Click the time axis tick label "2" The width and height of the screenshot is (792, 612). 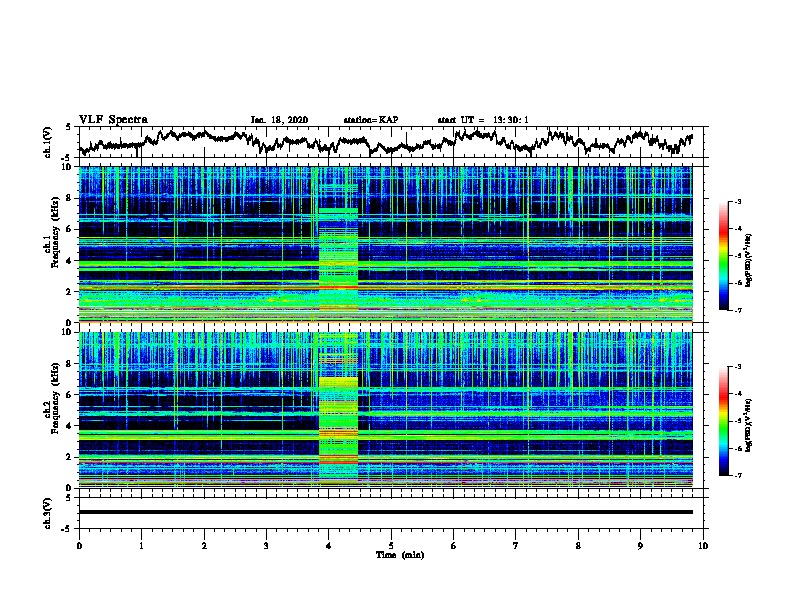click(x=204, y=546)
